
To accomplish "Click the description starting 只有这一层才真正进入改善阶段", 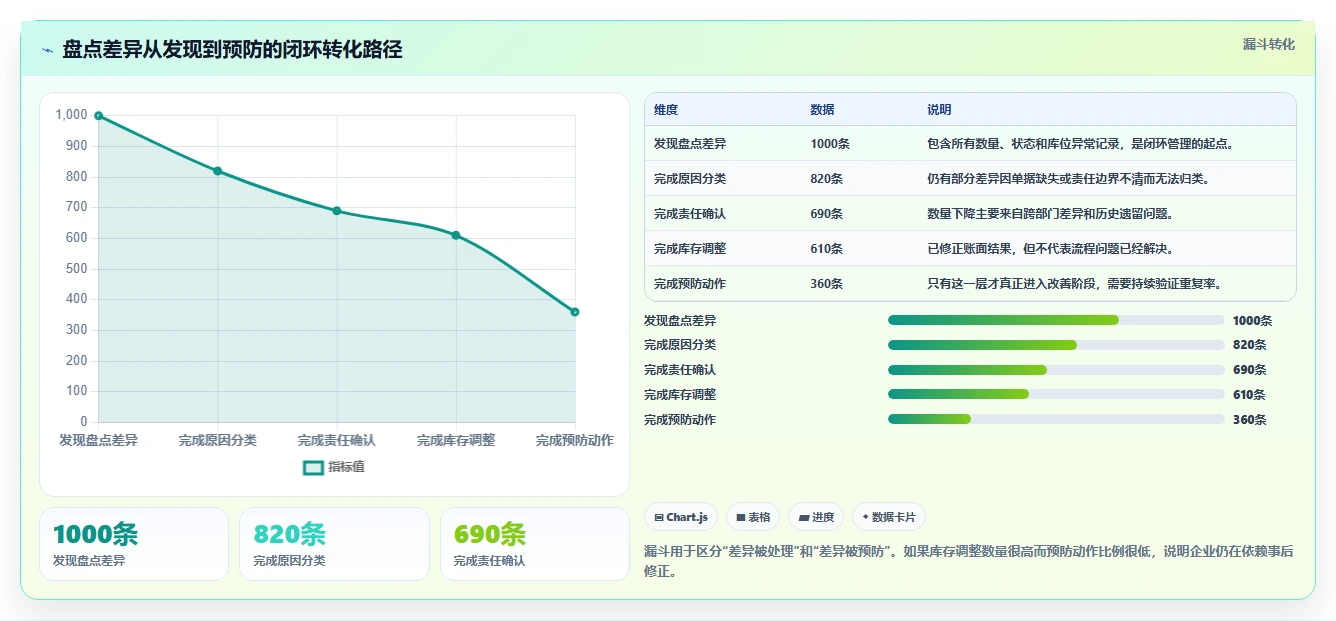I will (1075, 284).
